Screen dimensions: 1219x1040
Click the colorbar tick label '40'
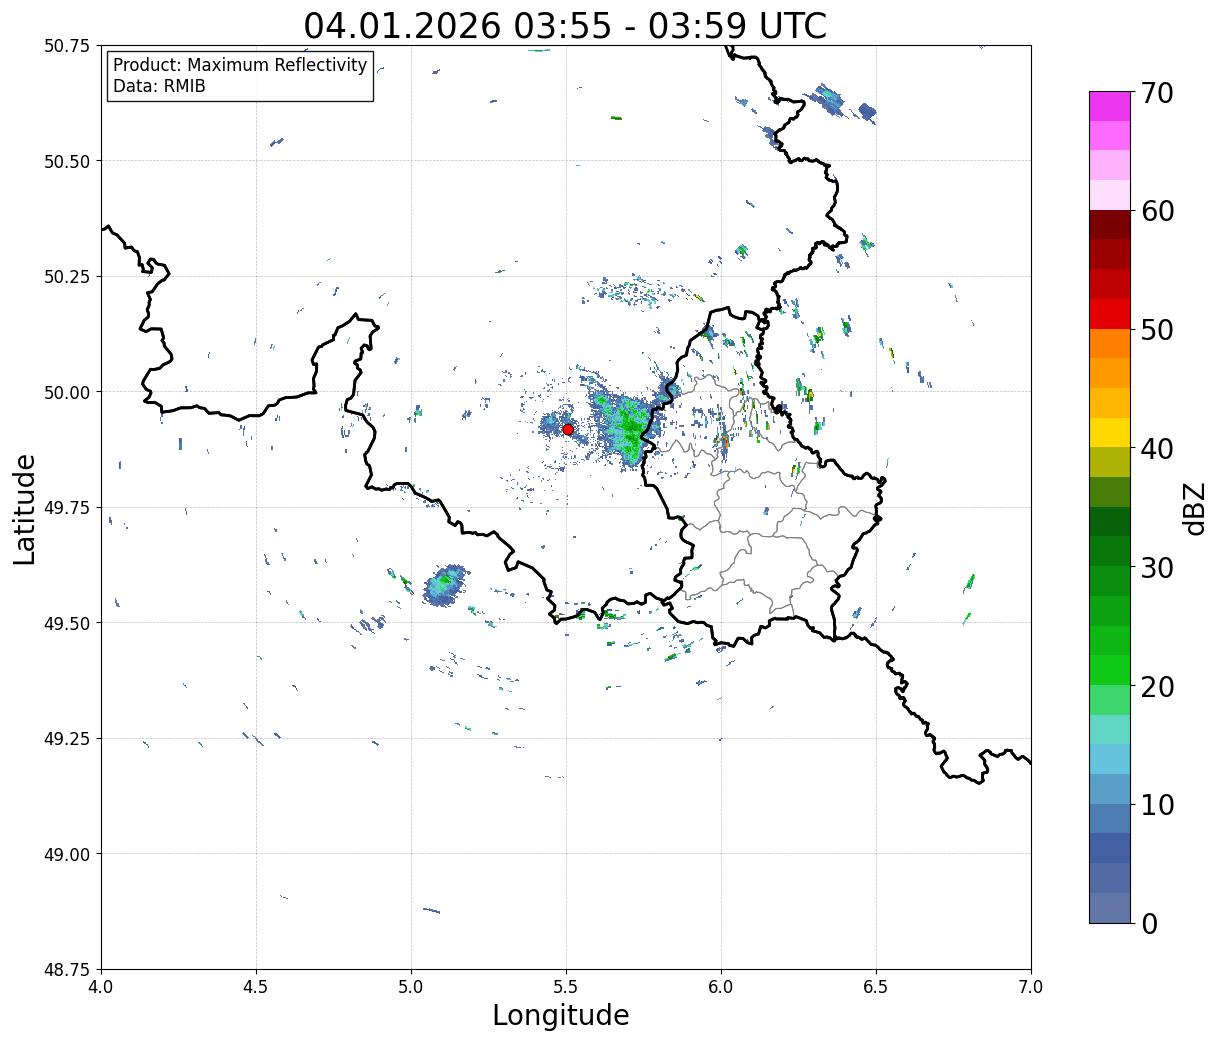point(1157,448)
